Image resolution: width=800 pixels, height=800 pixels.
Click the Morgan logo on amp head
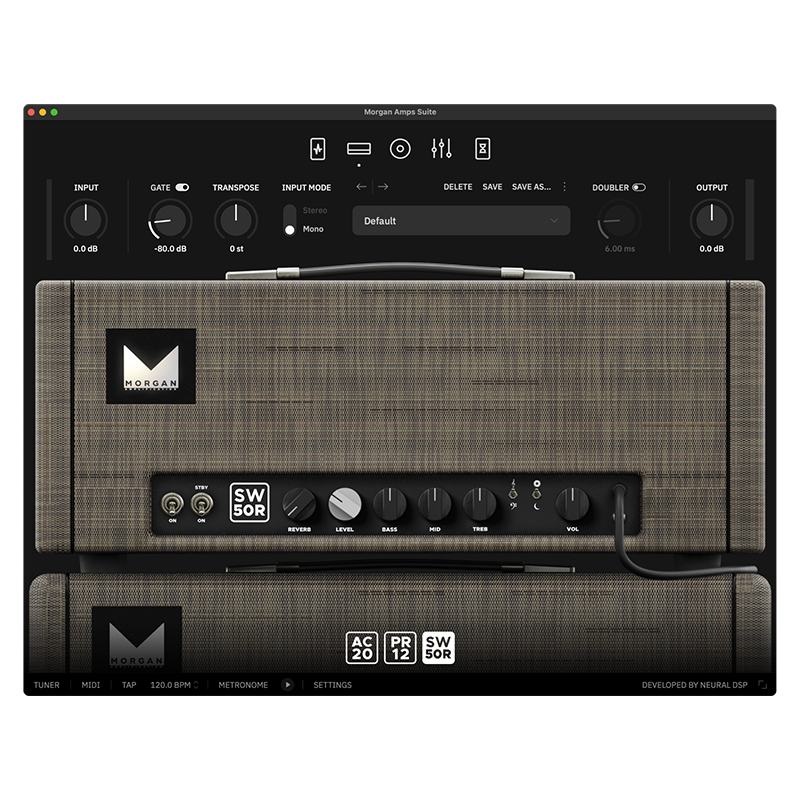151,366
